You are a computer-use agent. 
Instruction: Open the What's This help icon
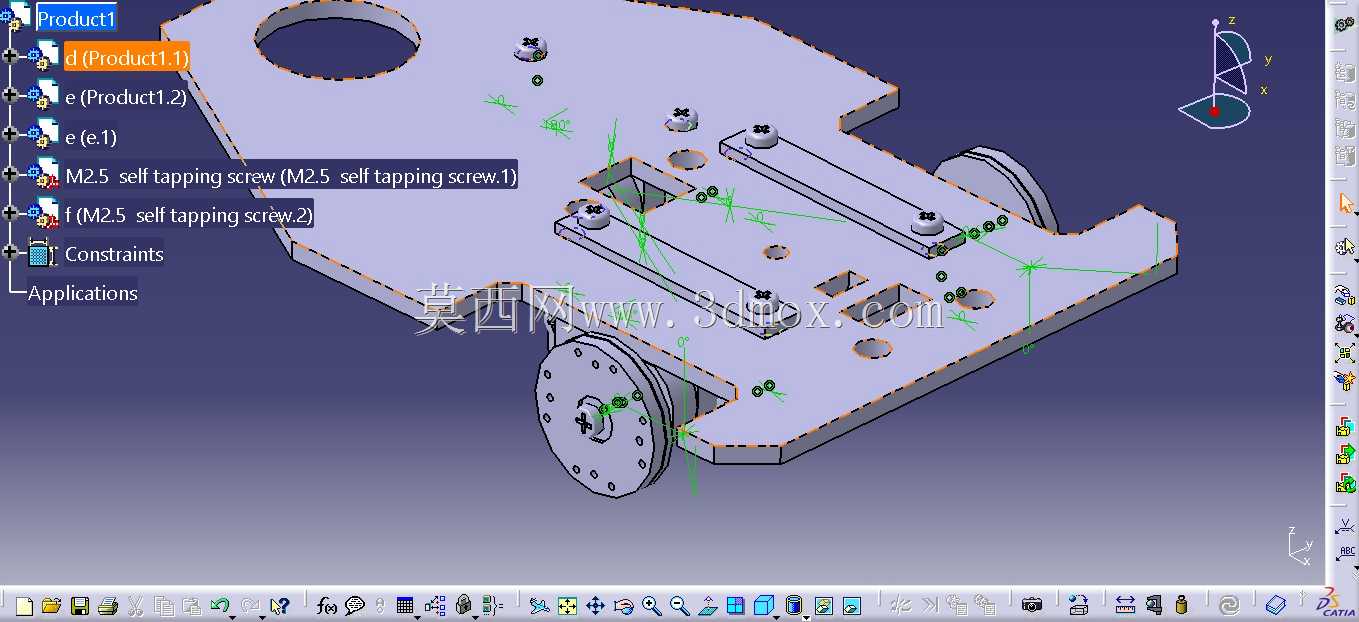click(x=280, y=605)
